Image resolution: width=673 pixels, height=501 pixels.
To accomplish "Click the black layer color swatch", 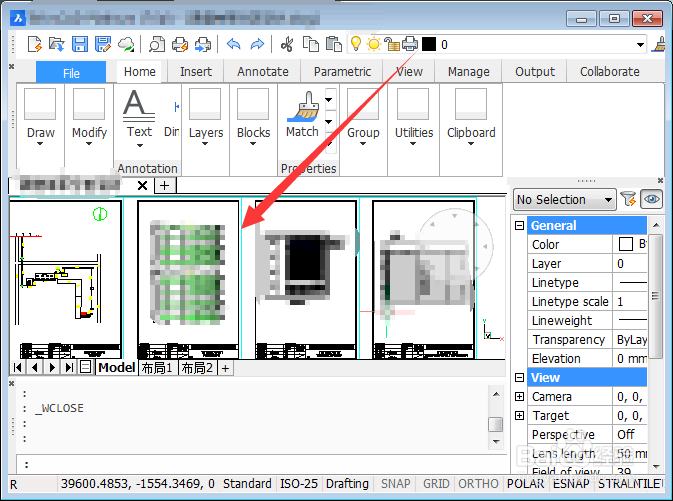I will (429, 44).
